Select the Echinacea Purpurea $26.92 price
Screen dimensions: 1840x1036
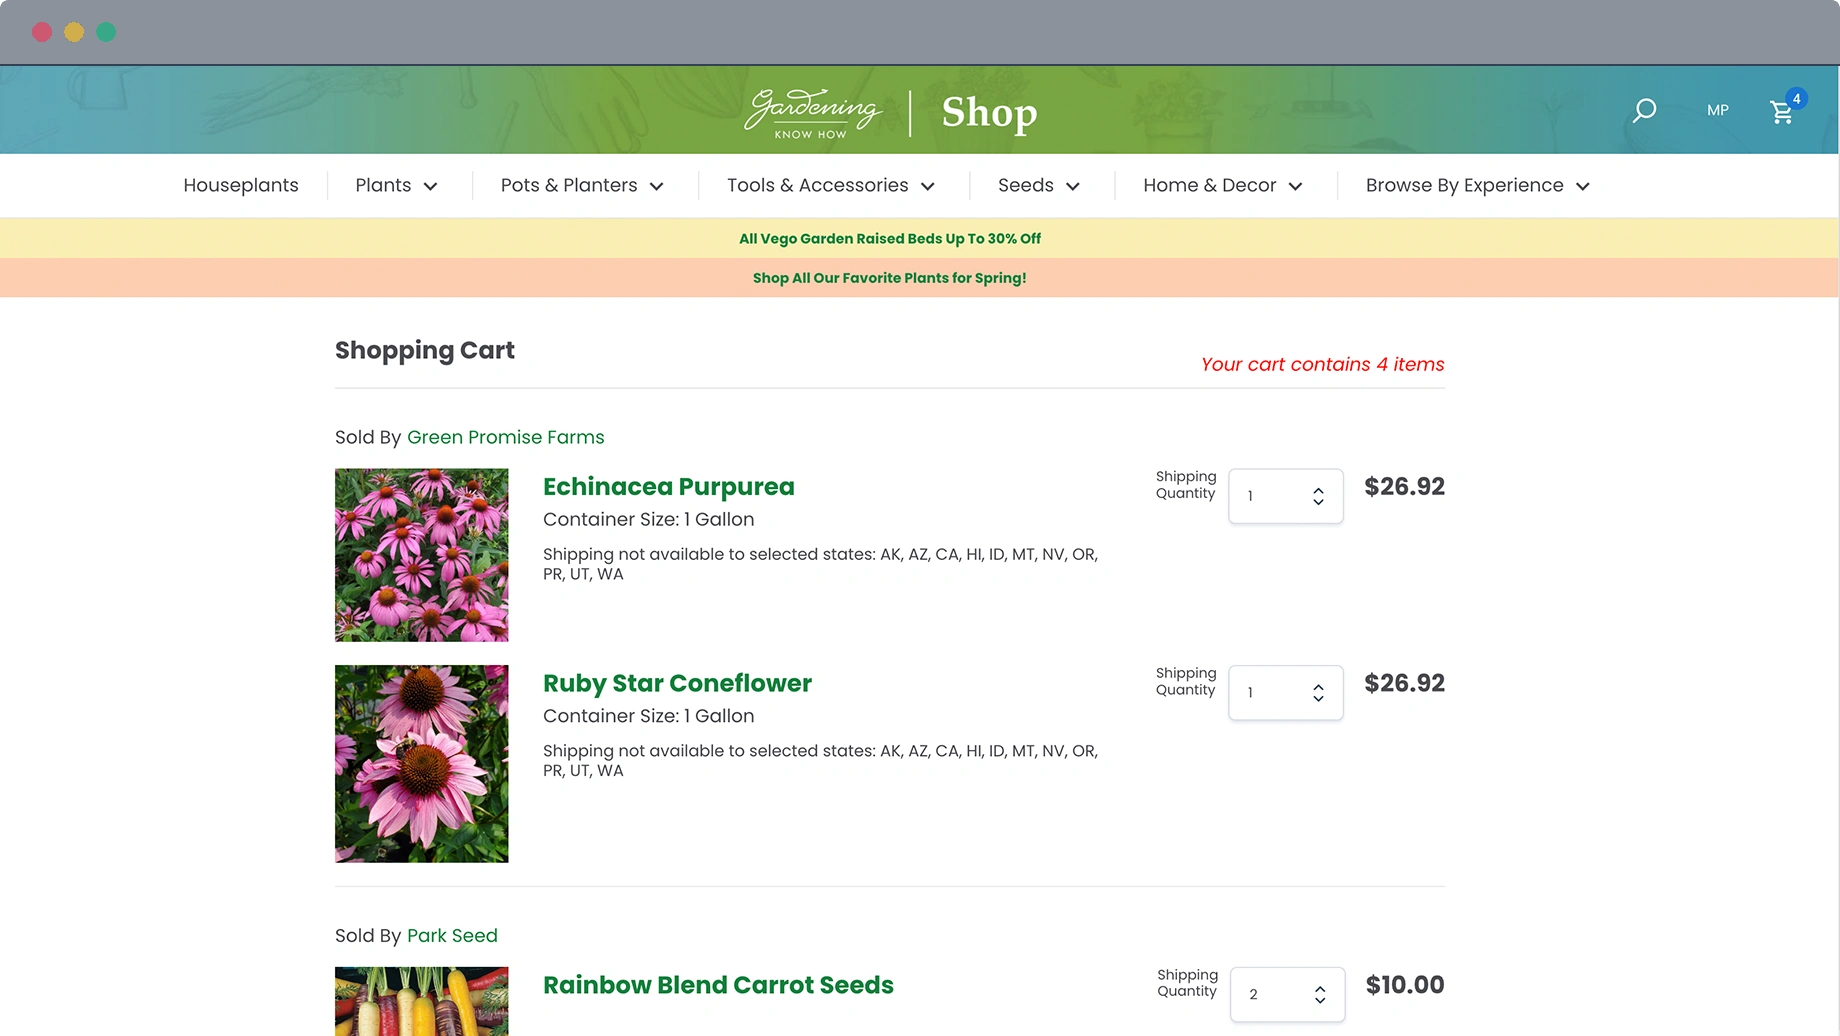[x=1404, y=487]
